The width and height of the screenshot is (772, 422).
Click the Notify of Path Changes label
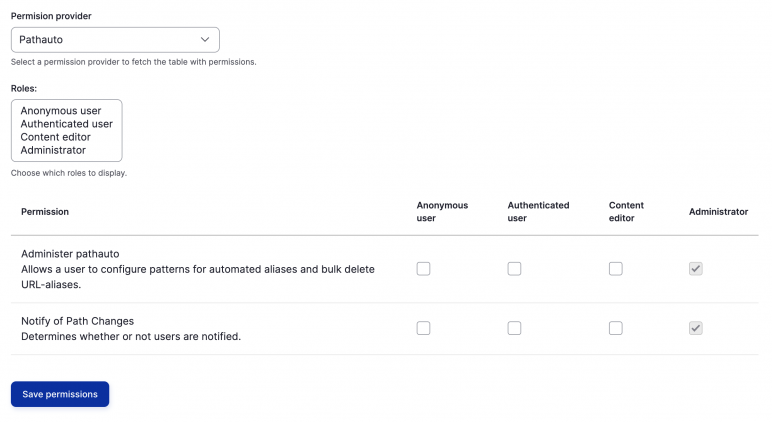tap(77, 321)
